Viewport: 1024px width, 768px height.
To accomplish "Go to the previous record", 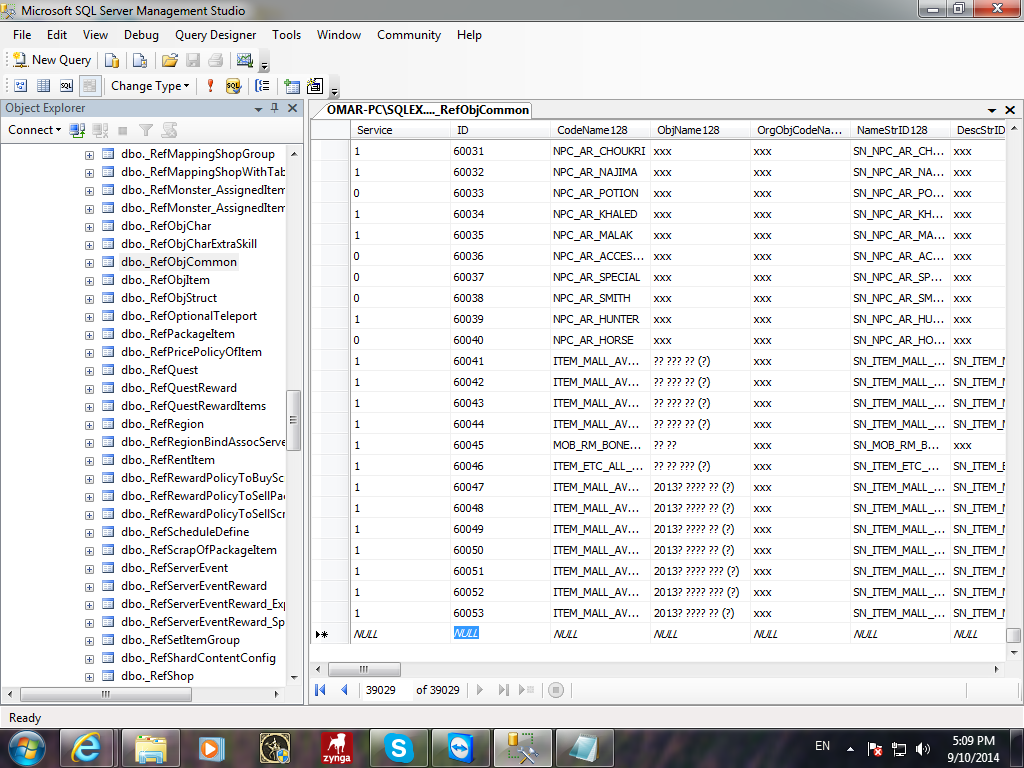I will tap(344, 690).
